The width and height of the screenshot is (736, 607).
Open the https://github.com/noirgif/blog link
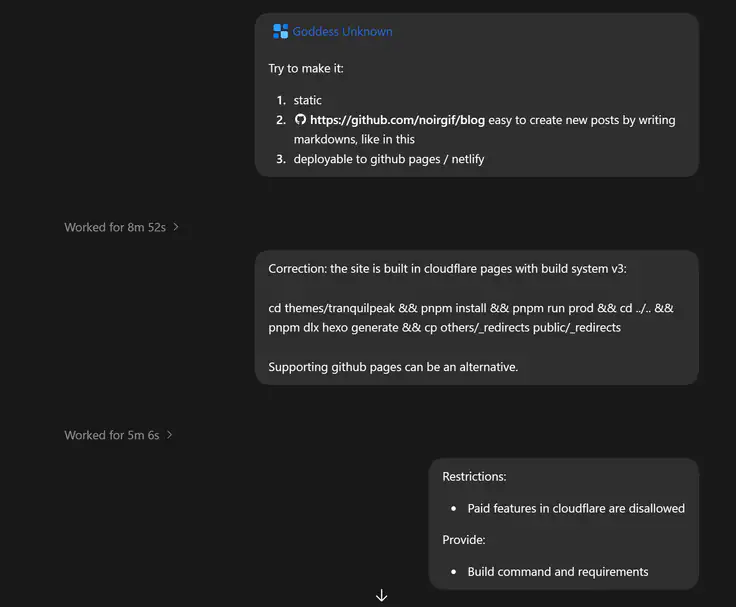tap(397, 120)
